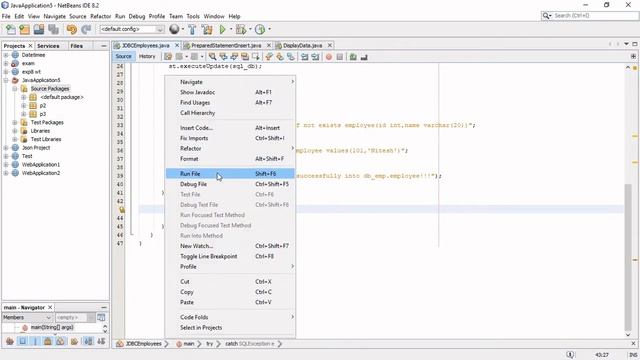Screen dimensions: 640x360
Task: Collapse the Source Packages node
Action: coord(15,89)
